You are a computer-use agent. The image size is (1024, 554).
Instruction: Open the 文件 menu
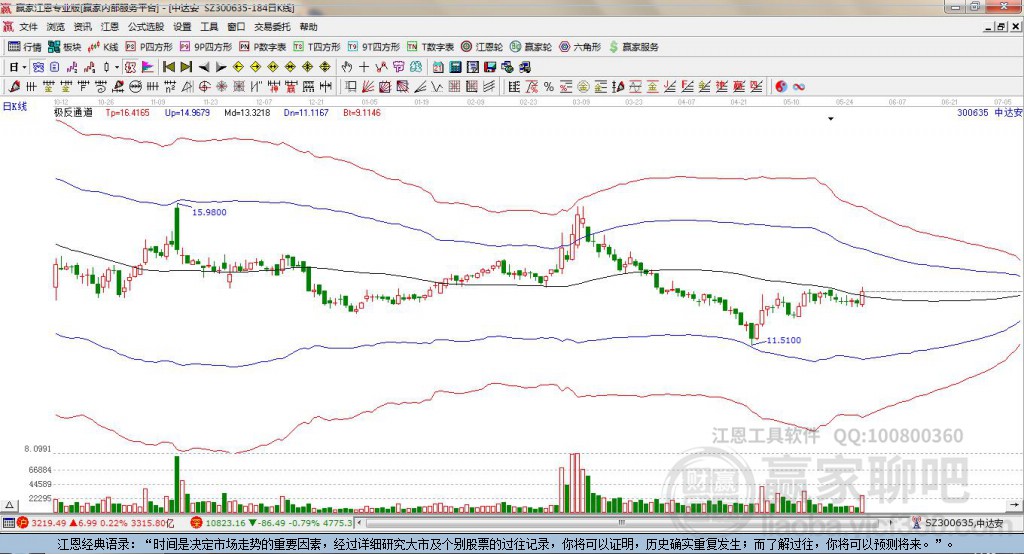(x=29, y=27)
